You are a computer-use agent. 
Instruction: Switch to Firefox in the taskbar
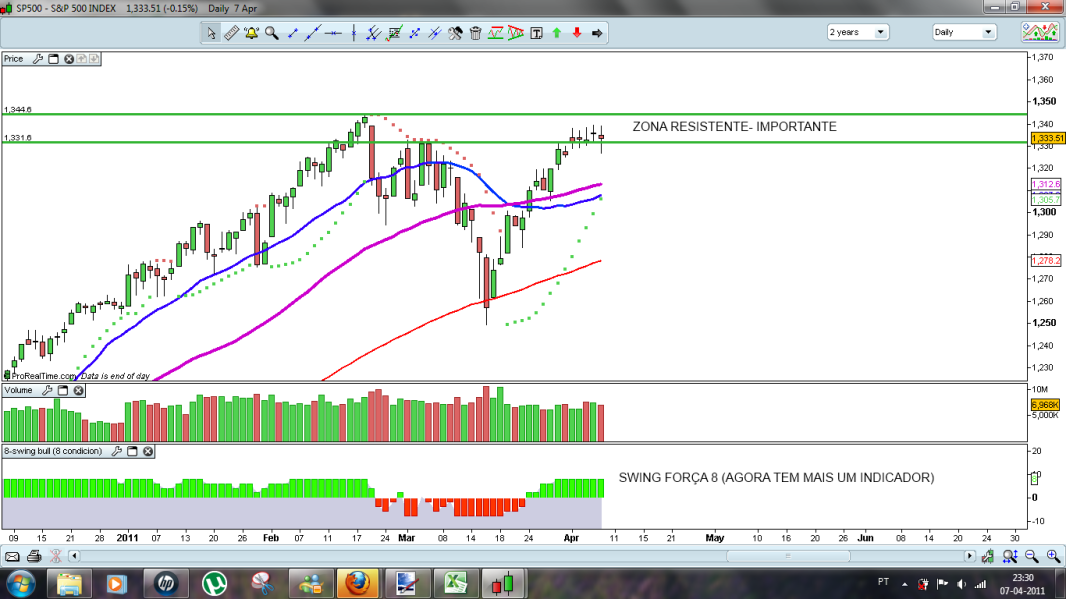358,584
